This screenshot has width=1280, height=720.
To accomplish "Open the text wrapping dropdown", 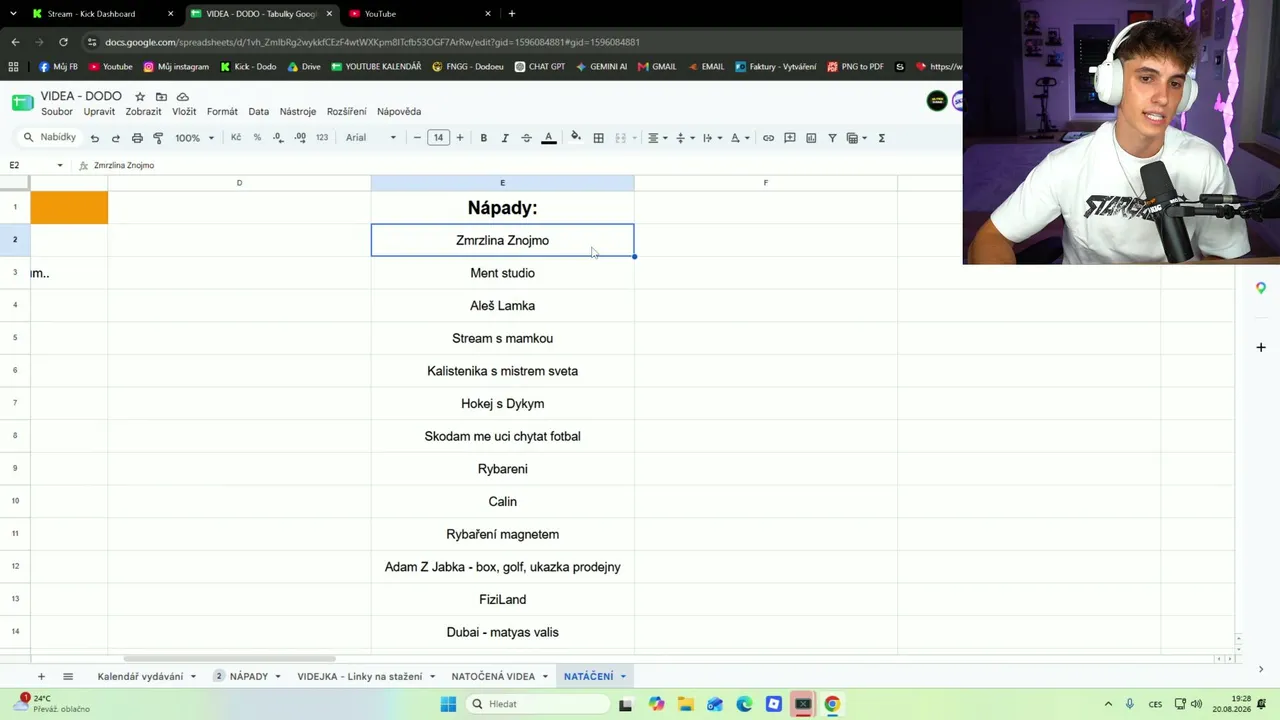I will coord(712,138).
